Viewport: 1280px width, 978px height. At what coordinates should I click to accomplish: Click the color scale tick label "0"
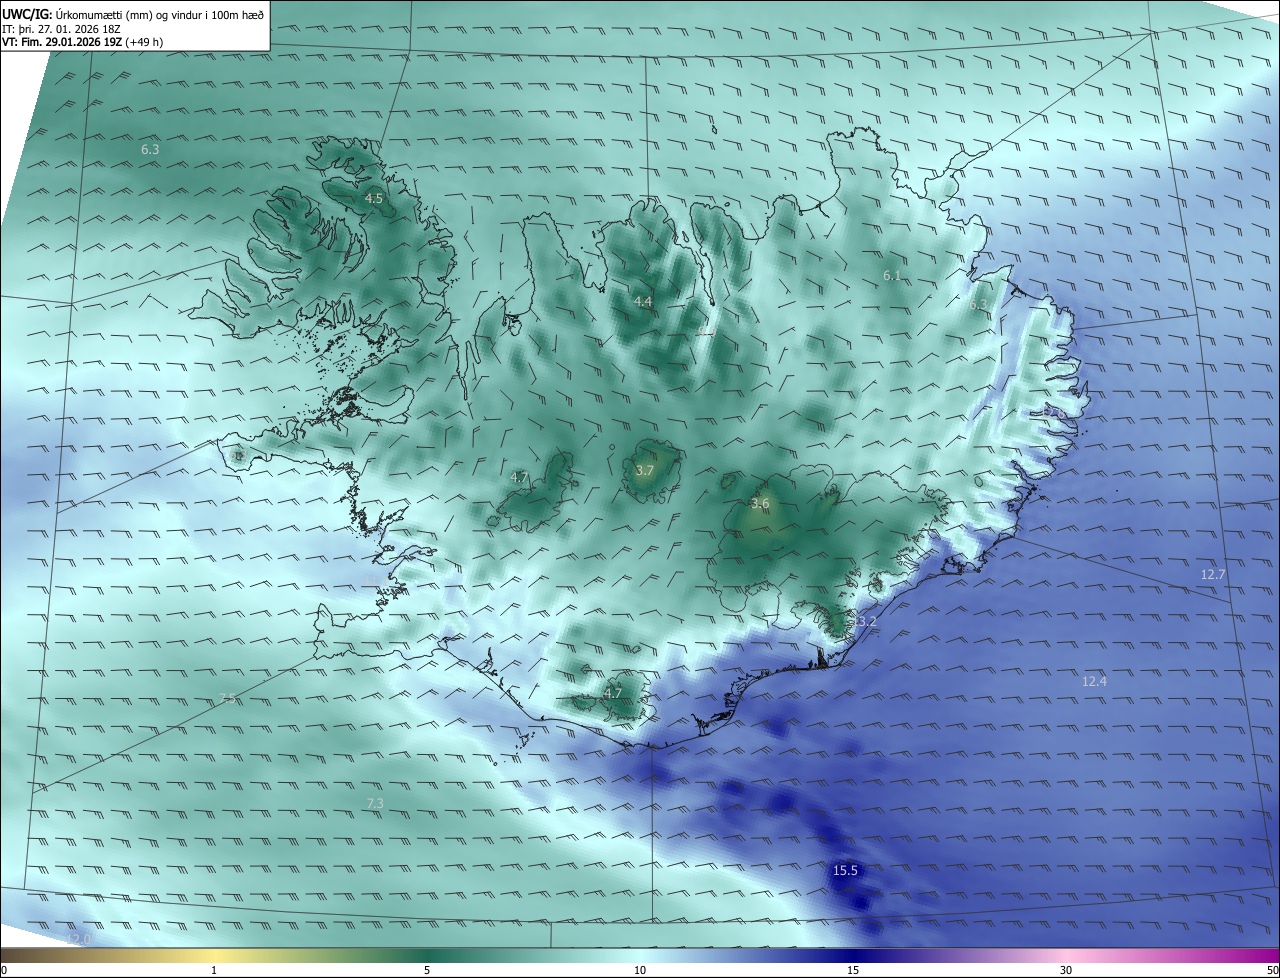point(4,970)
